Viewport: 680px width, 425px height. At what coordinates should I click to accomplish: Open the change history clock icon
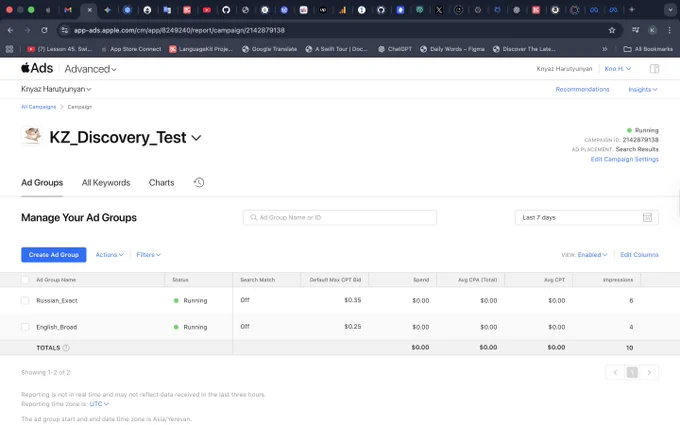click(199, 183)
